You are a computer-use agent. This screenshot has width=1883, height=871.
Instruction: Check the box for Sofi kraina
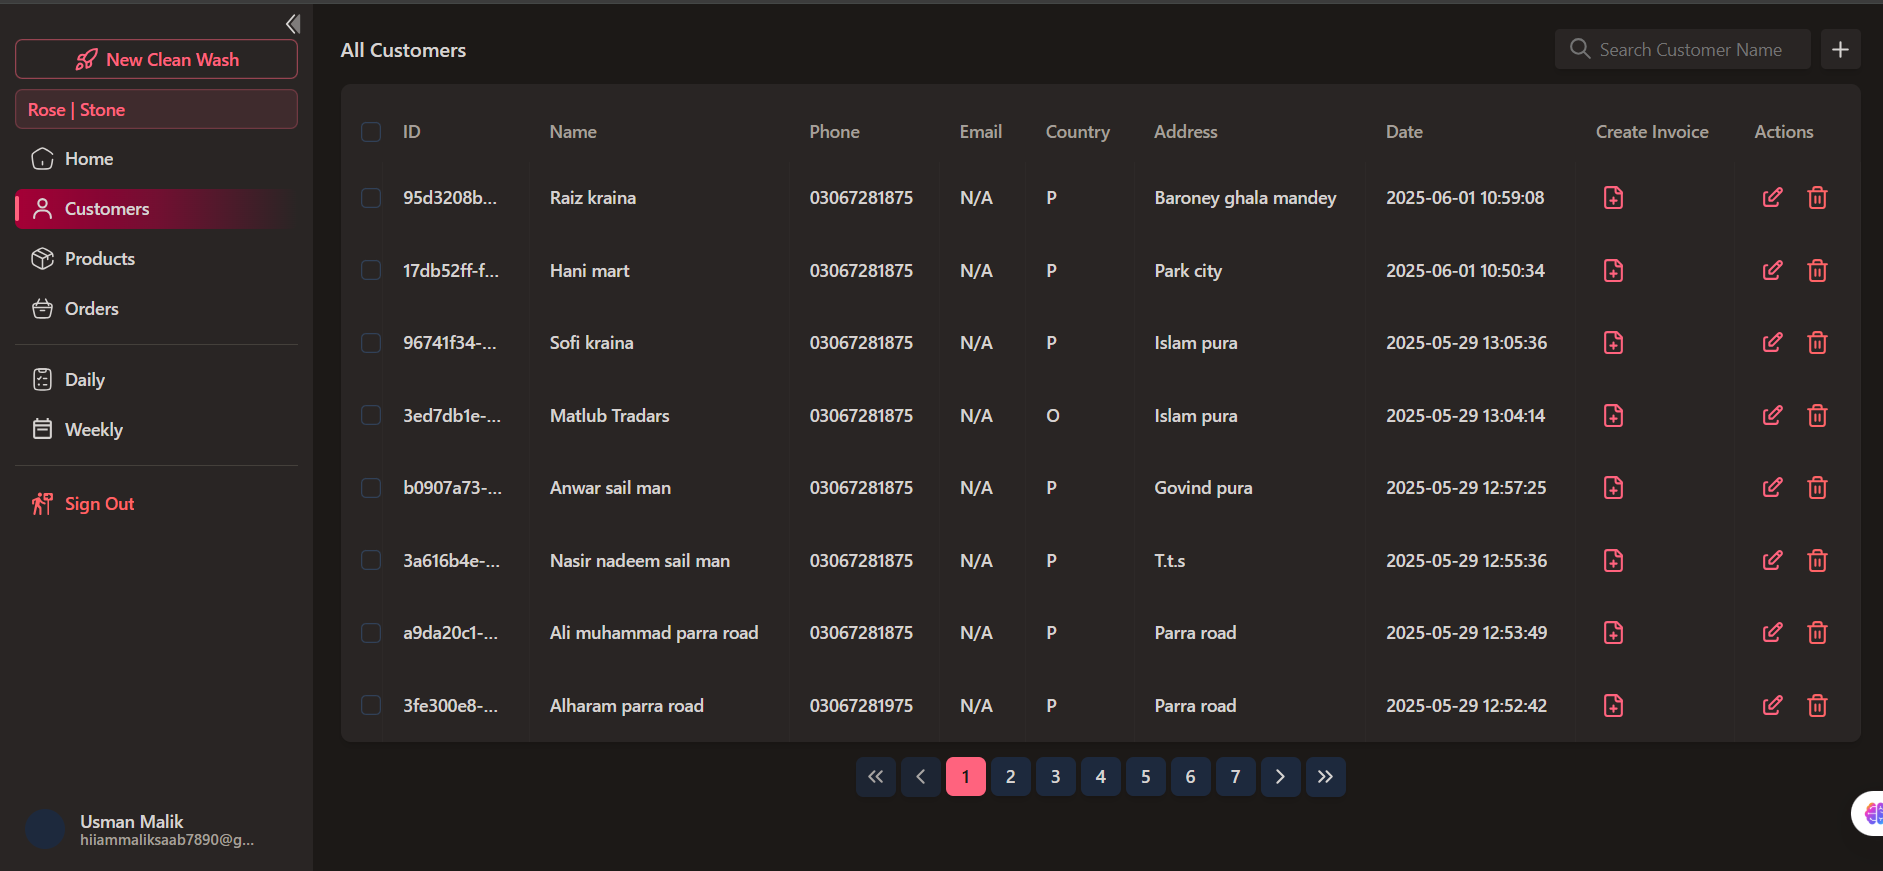[371, 343]
